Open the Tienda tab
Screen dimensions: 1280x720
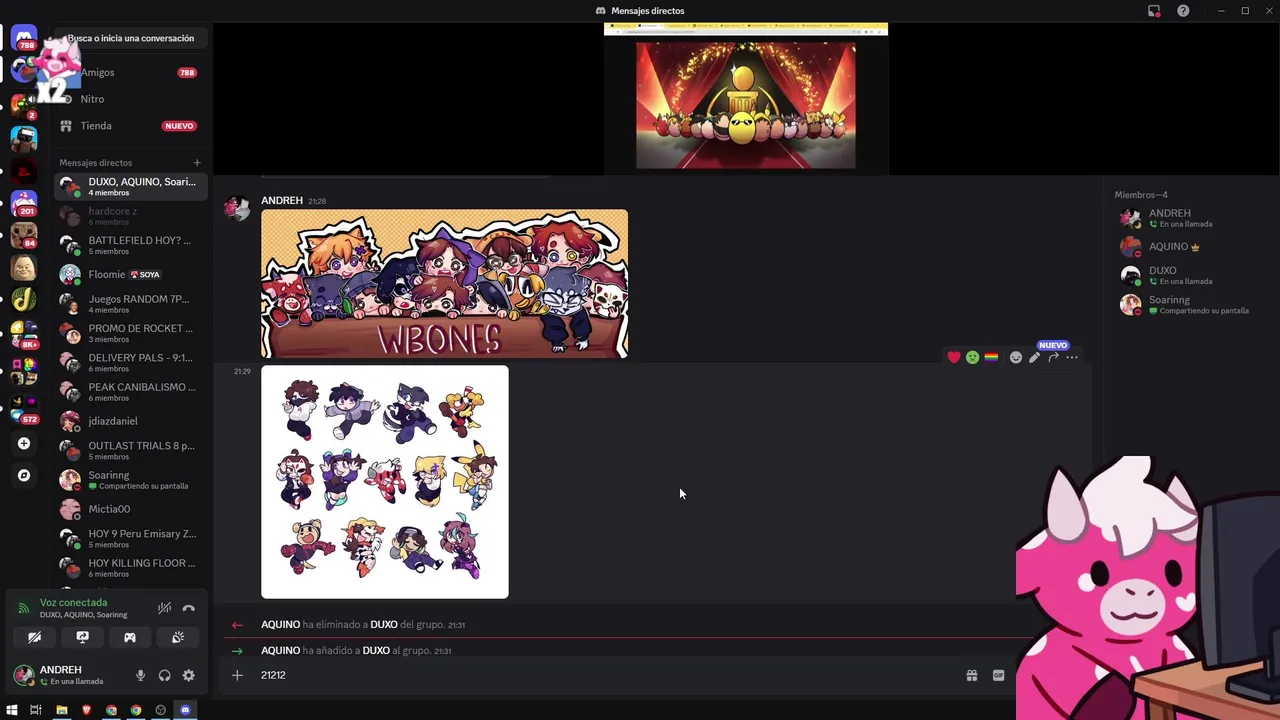point(130,126)
